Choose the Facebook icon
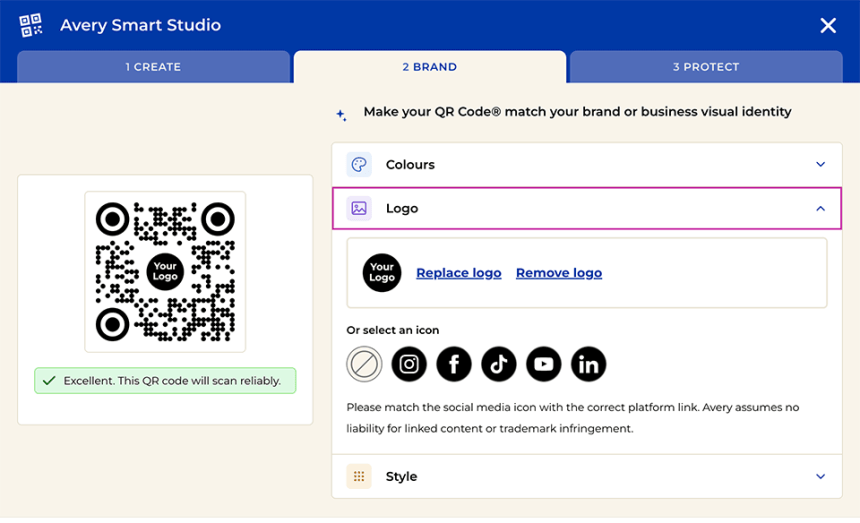The image size is (860, 523). coord(454,364)
